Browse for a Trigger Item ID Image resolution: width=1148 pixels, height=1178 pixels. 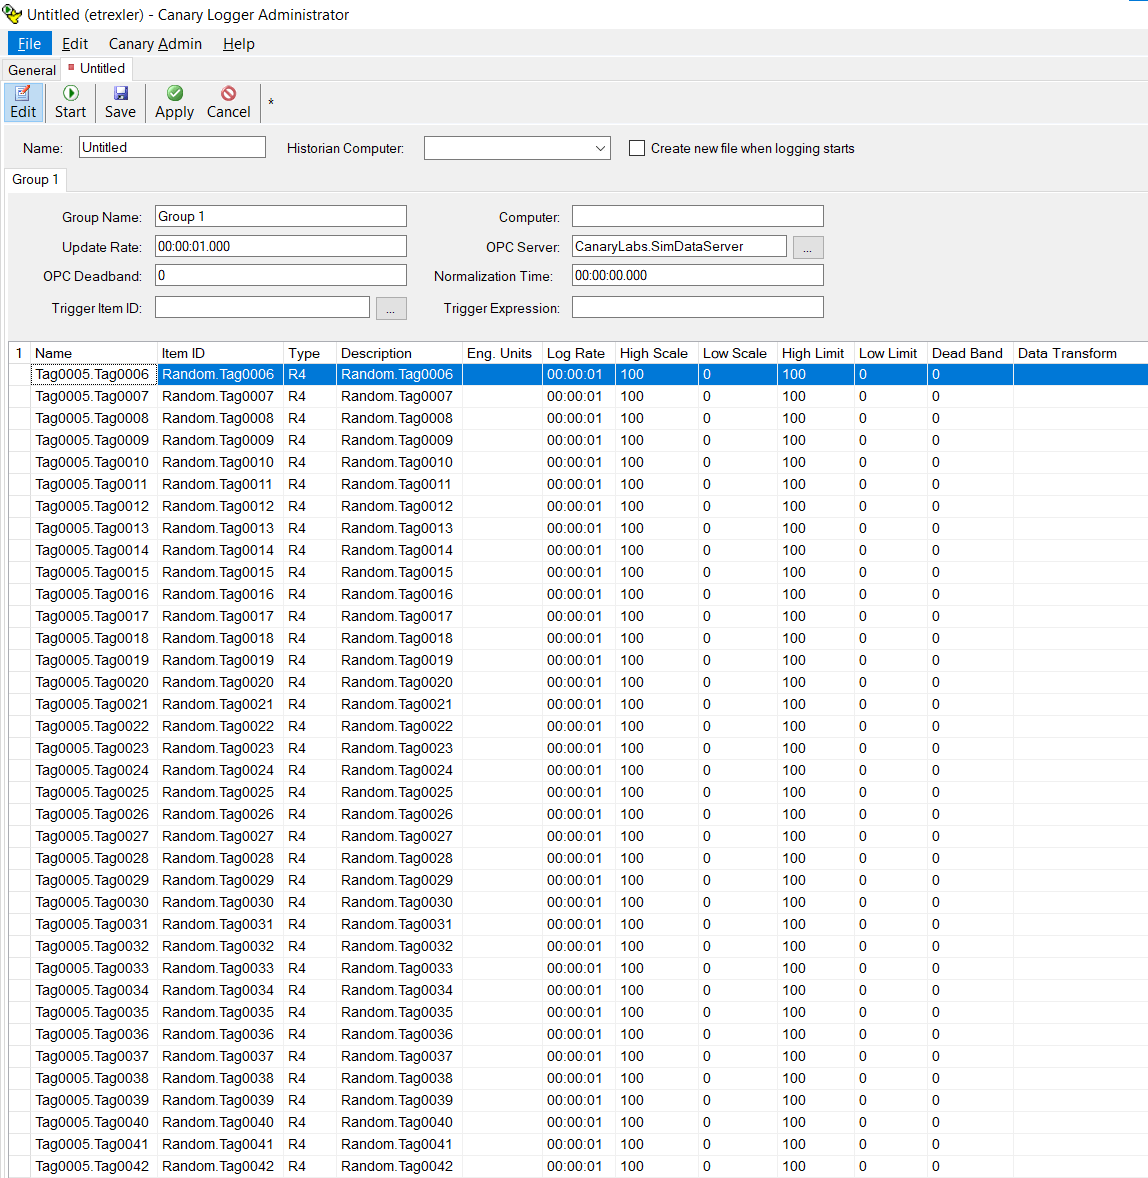391,308
